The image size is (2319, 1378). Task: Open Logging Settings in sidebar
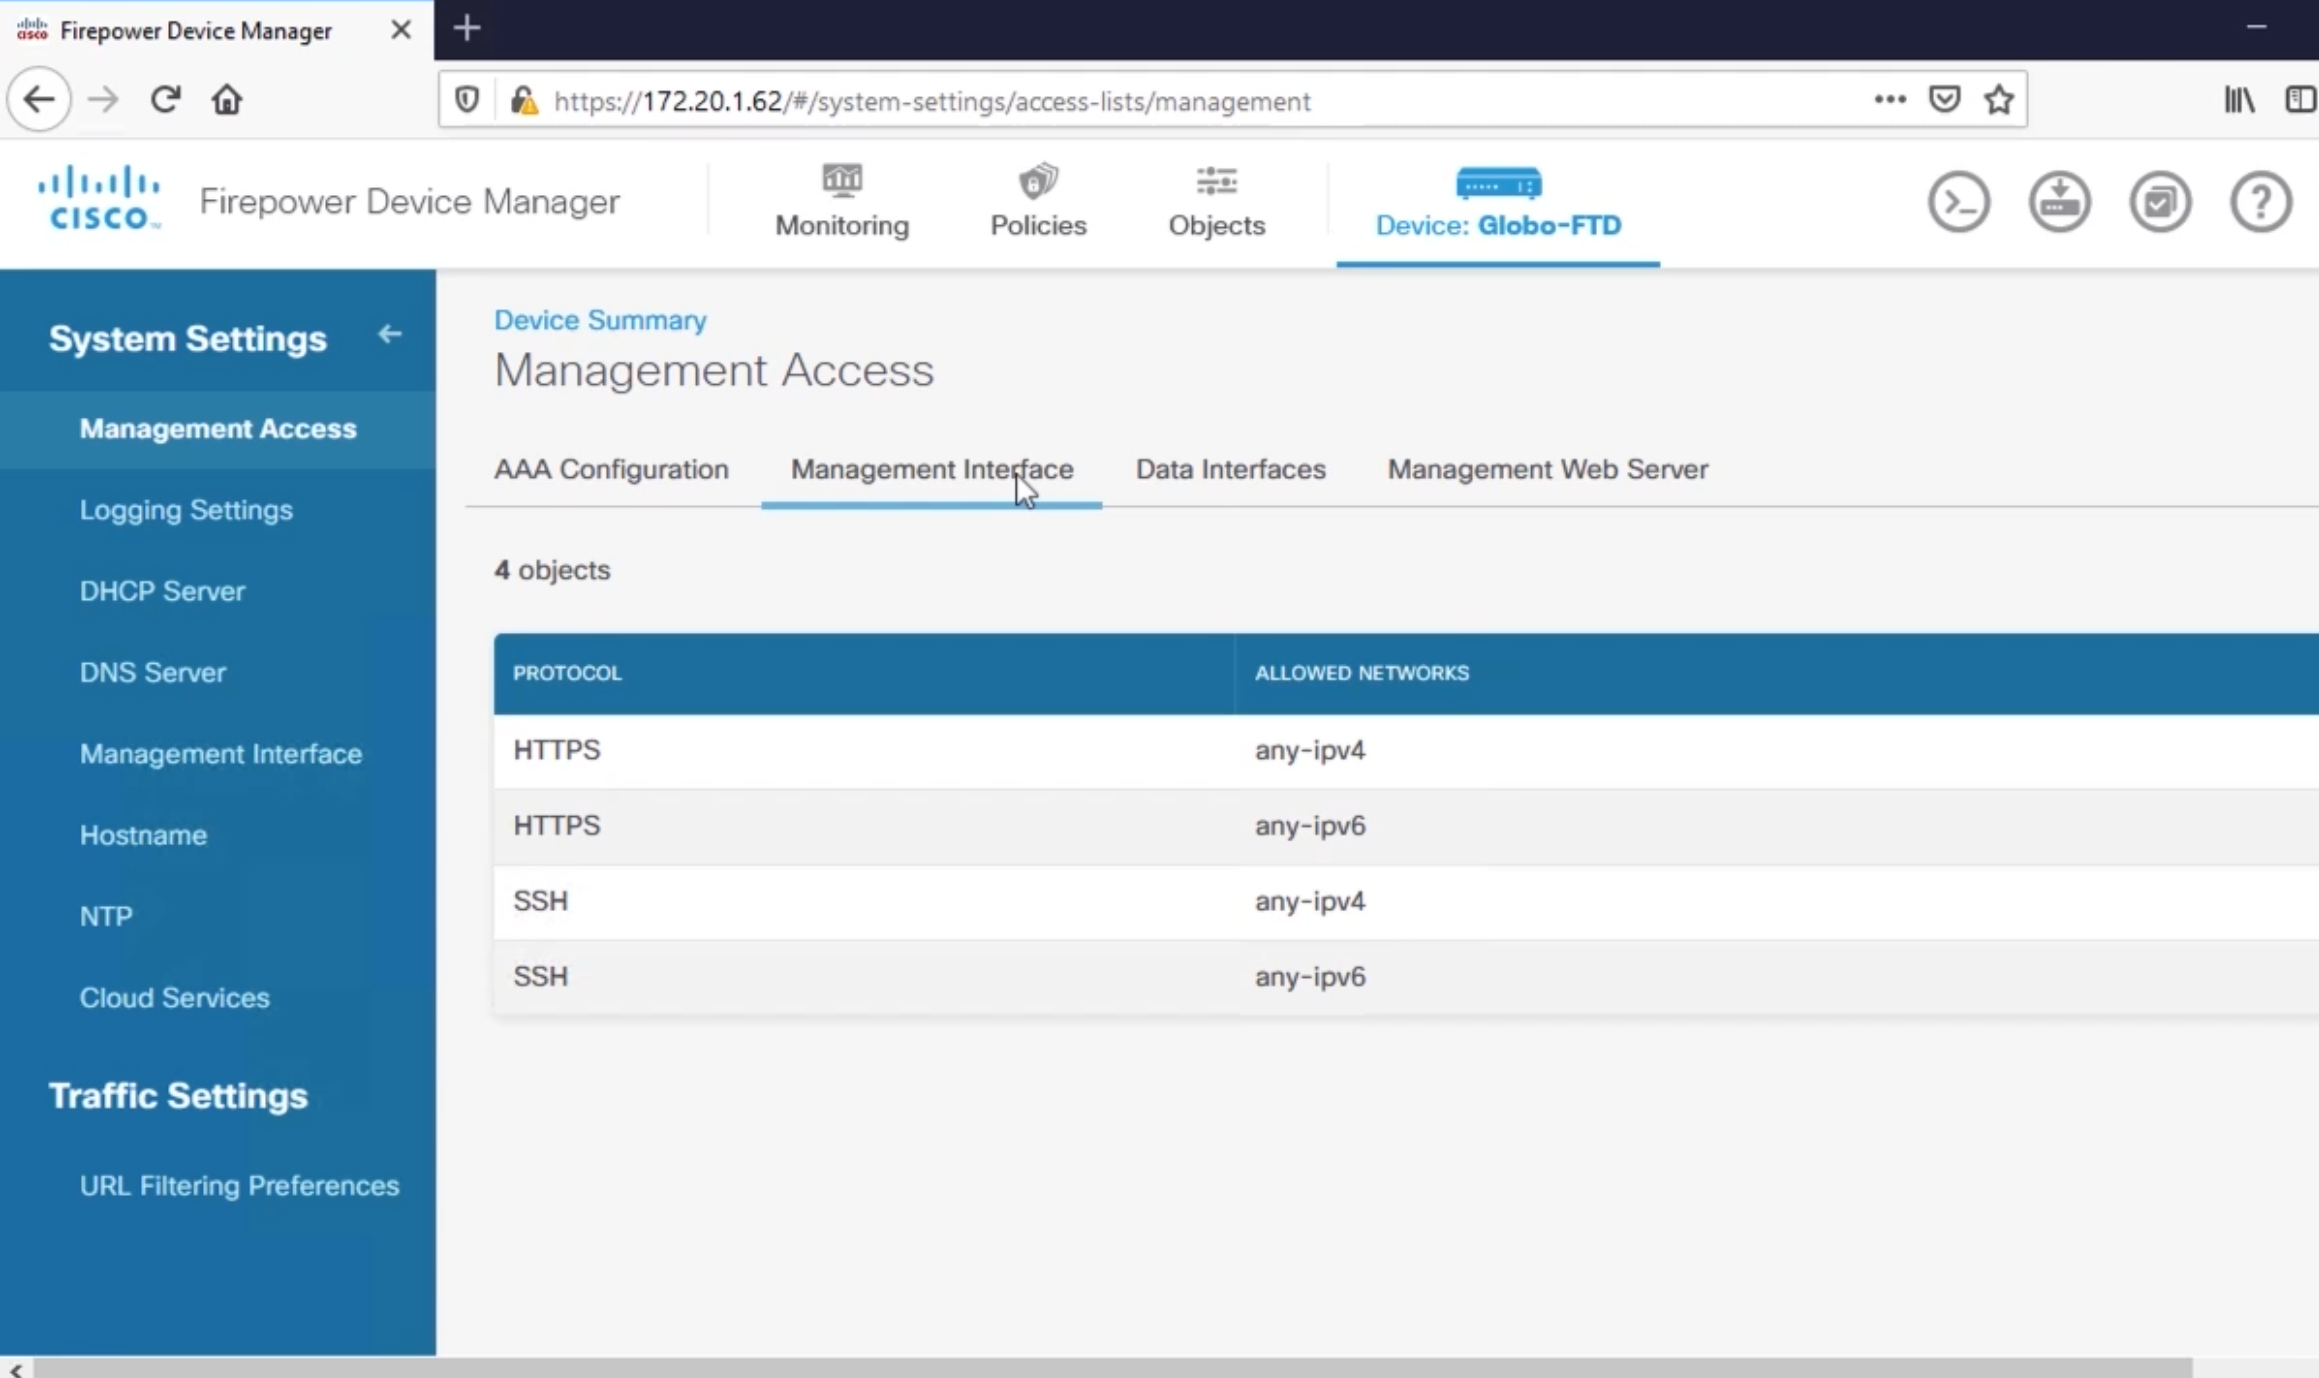click(186, 510)
